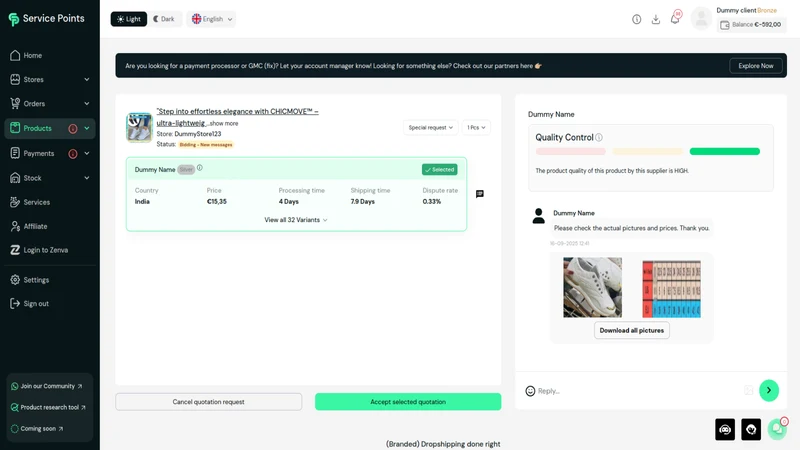Image resolution: width=800 pixels, height=450 pixels.
Task: Click the supplier avatar in chat
Action: coord(538,216)
